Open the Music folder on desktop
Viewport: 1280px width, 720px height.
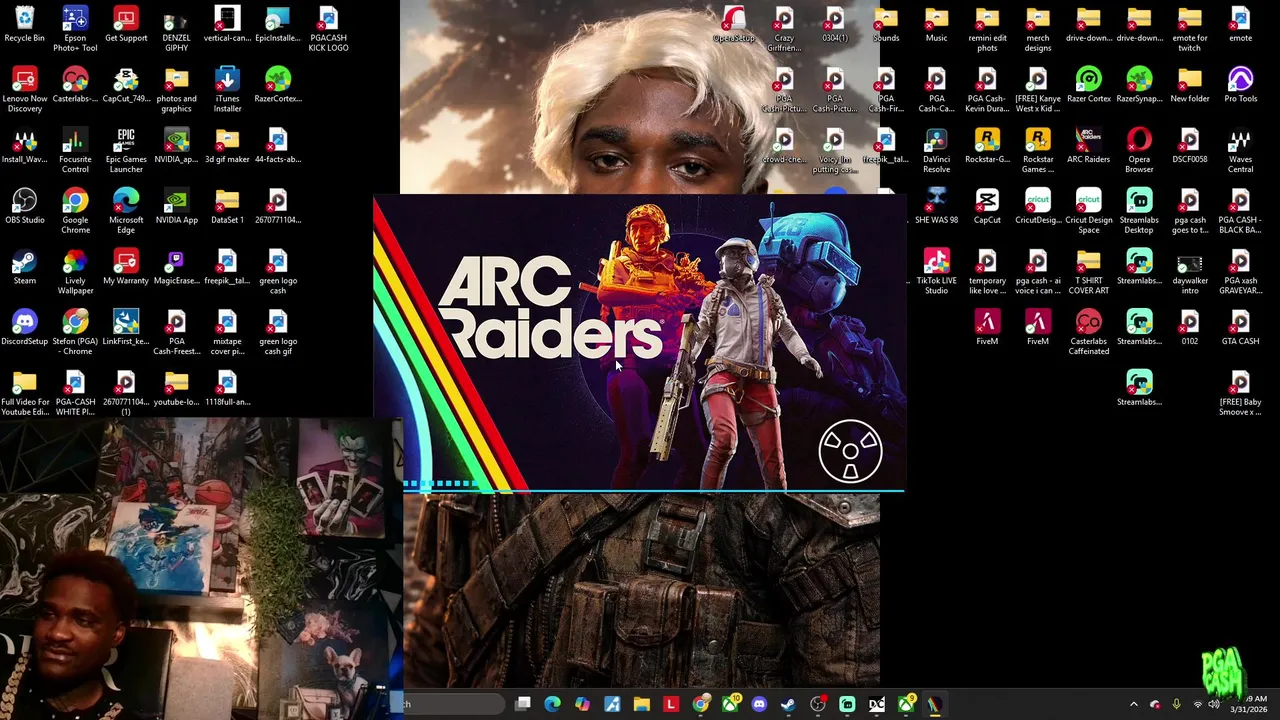936,25
